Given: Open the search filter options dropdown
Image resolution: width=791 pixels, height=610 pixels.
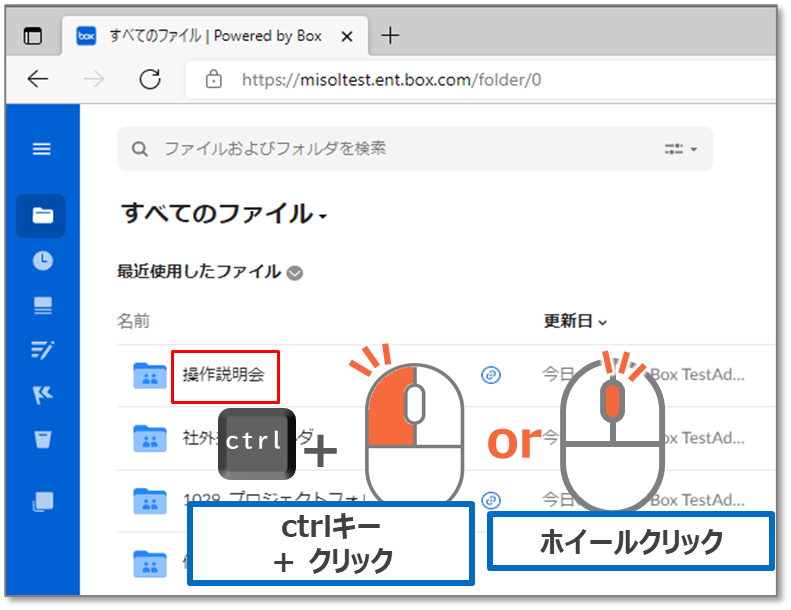Looking at the screenshot, I should pyautogui.click(x=681, y=149).
